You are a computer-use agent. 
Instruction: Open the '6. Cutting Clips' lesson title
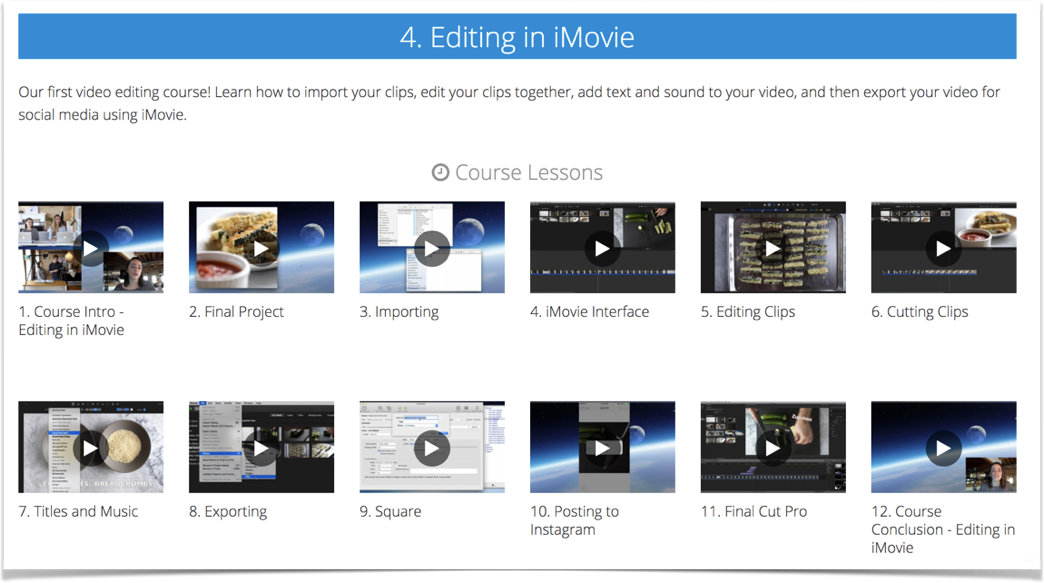pos(919,312)
